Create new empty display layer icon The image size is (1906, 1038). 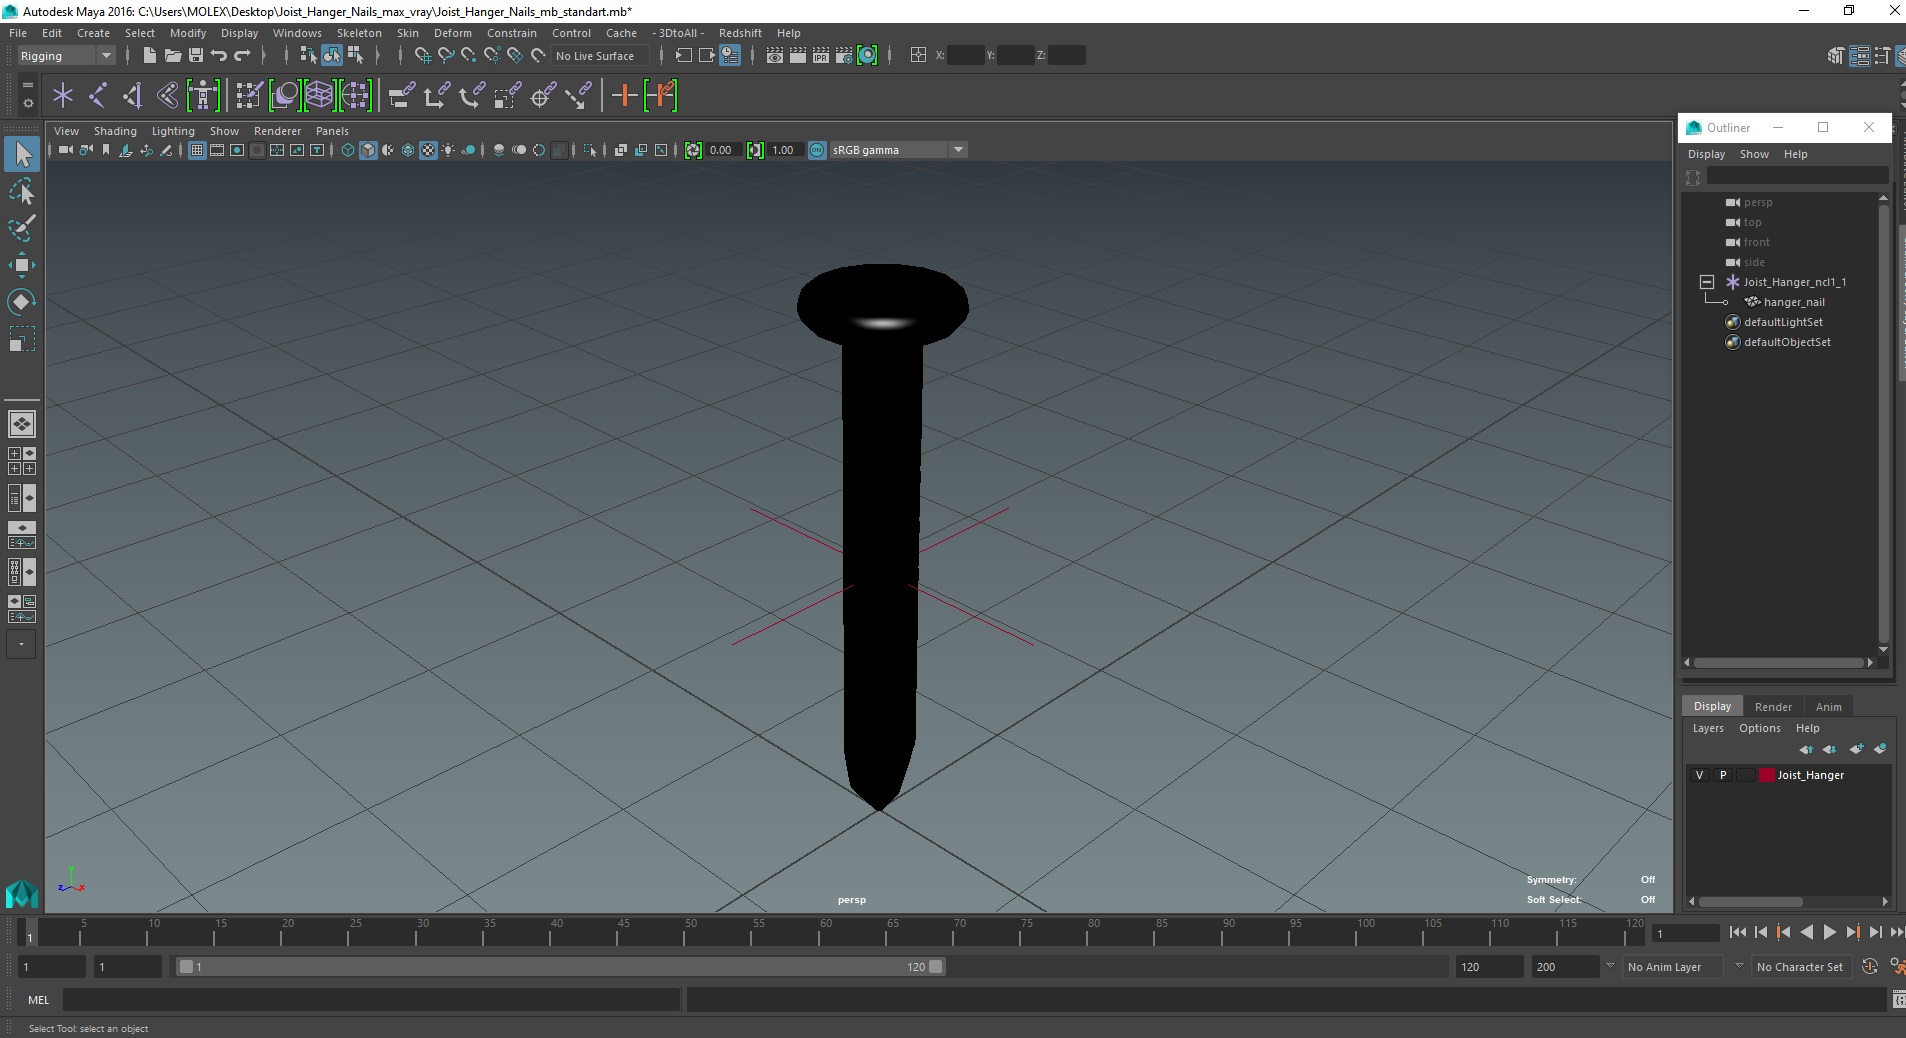pyautogui.click(x=1857, y=749)
